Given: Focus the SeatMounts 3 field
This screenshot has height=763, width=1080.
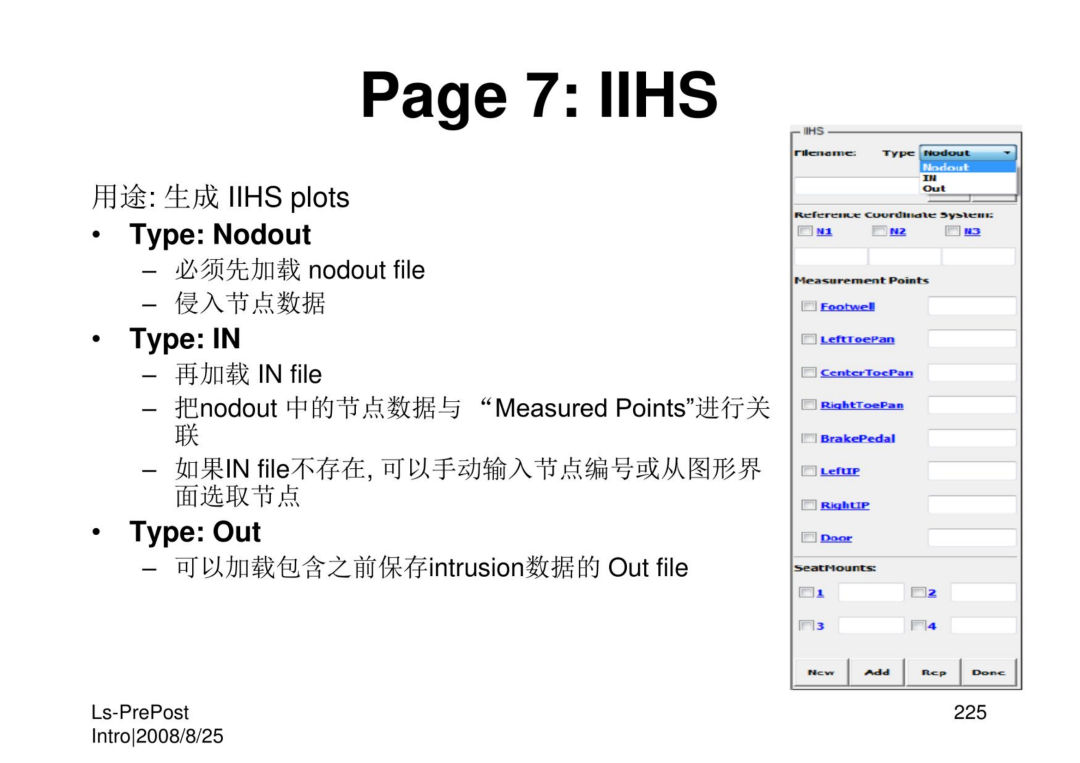Looking at the screenshot, I should (871, 625).
